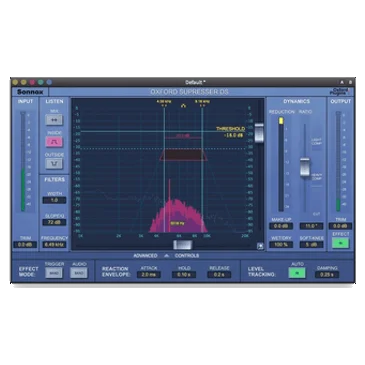This screenshot has width=365, height=365.
Task: Click the Make-Up gain value field
Action: tap(281, 226)
